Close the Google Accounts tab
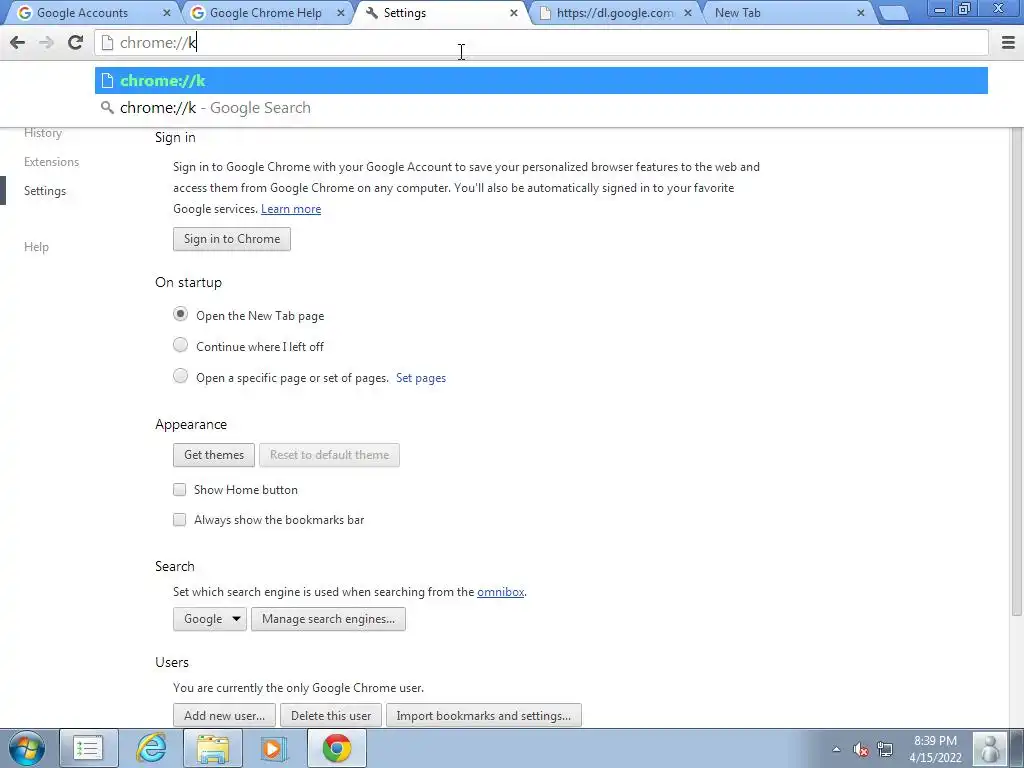This screenshot has width=1024, height=768. [x=167, y=13]
